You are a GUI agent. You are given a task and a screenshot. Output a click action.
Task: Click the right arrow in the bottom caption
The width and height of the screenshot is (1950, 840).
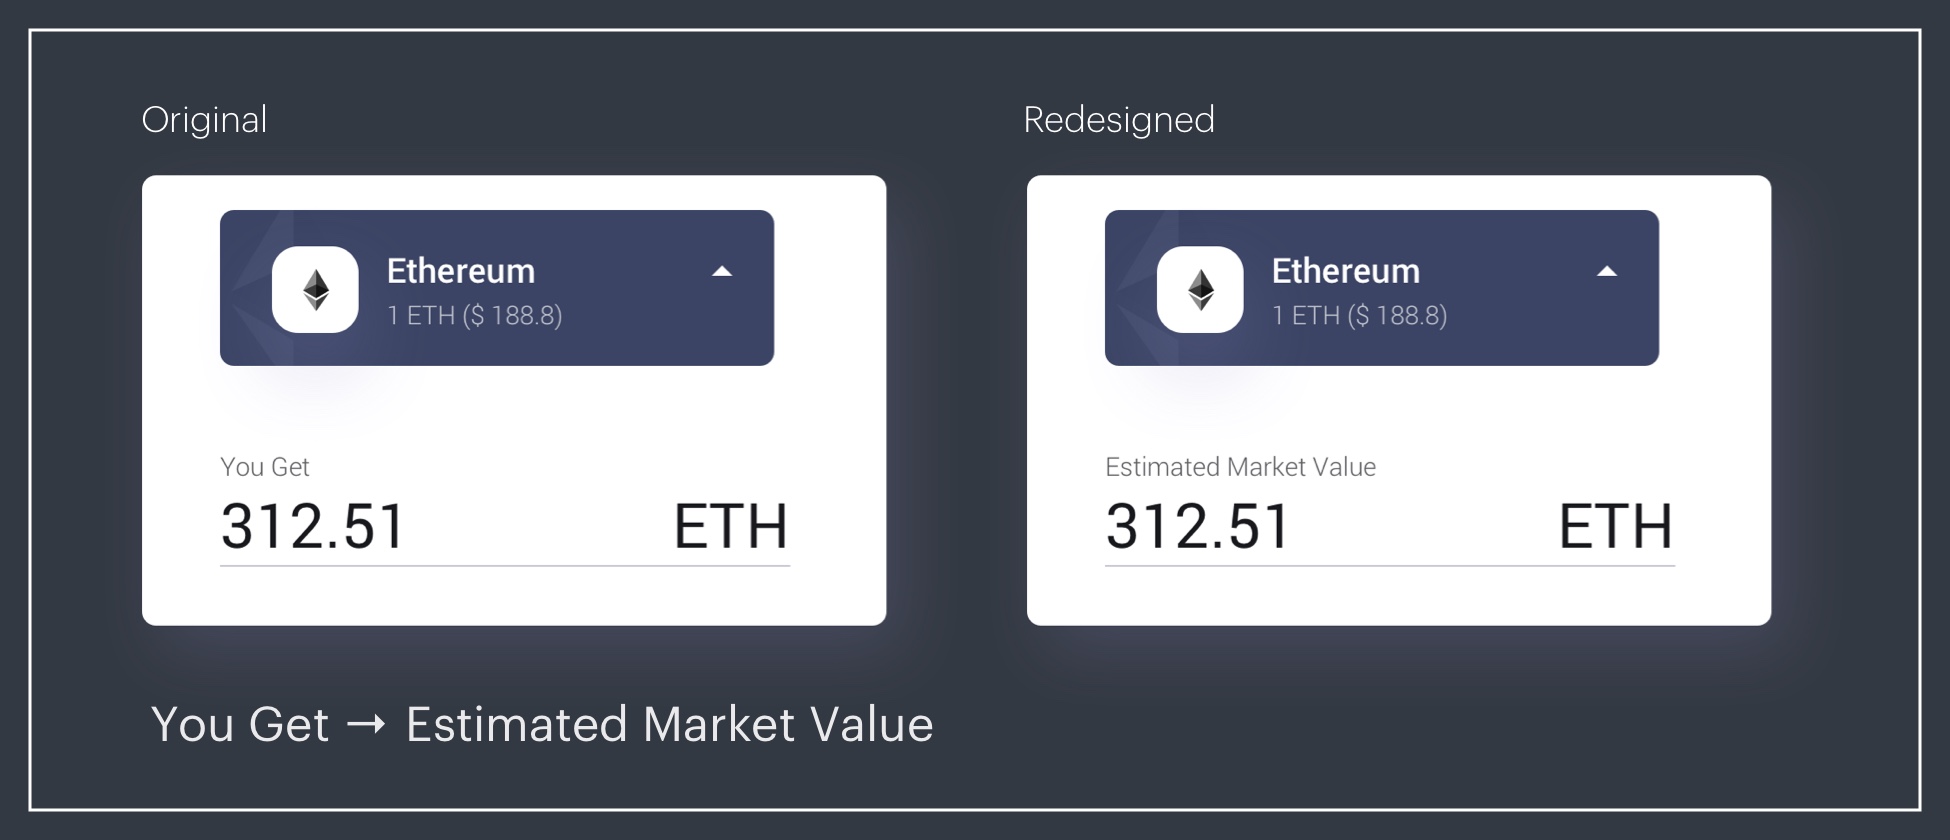point(366,724)
